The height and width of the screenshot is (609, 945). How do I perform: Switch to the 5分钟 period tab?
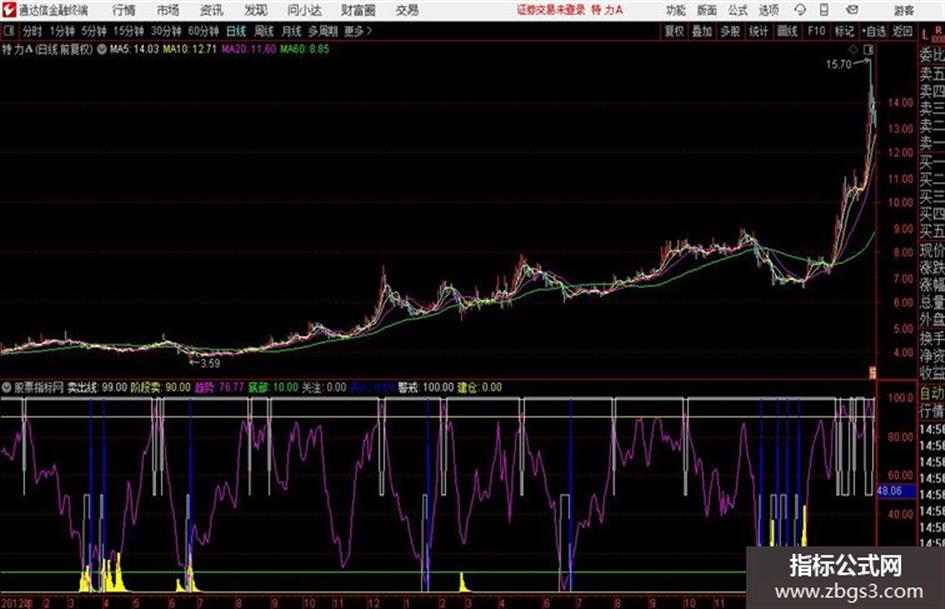pos(94,31)
